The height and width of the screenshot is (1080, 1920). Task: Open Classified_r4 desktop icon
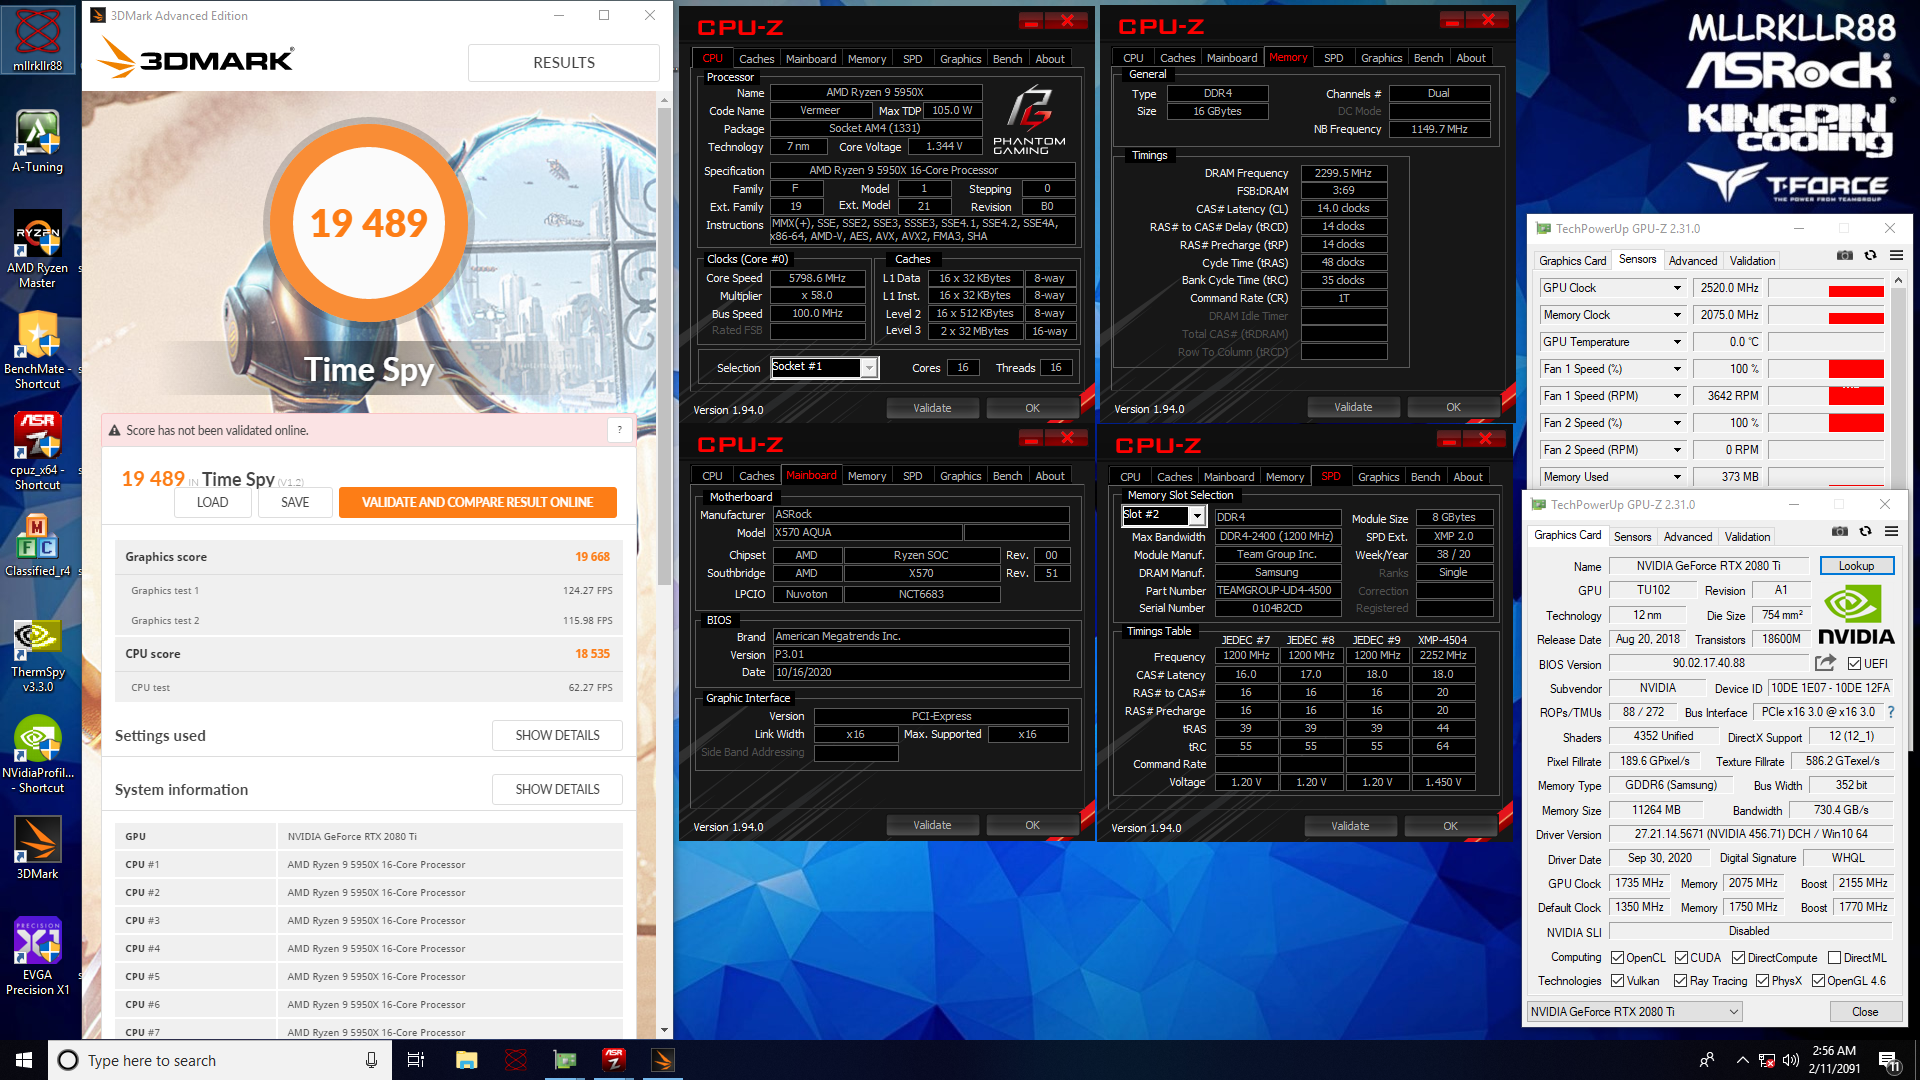pos(38,545)
